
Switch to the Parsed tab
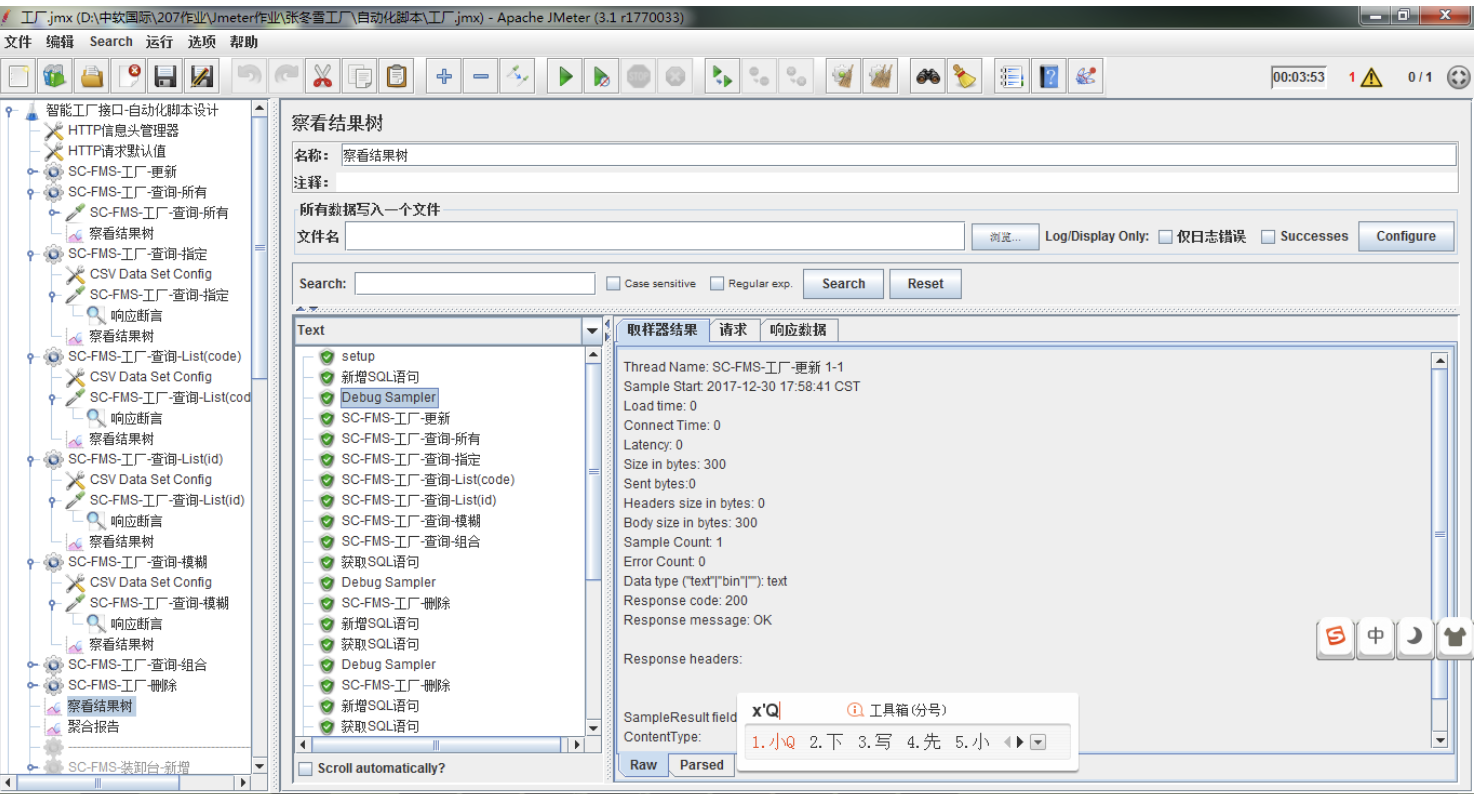coord(701,765)
